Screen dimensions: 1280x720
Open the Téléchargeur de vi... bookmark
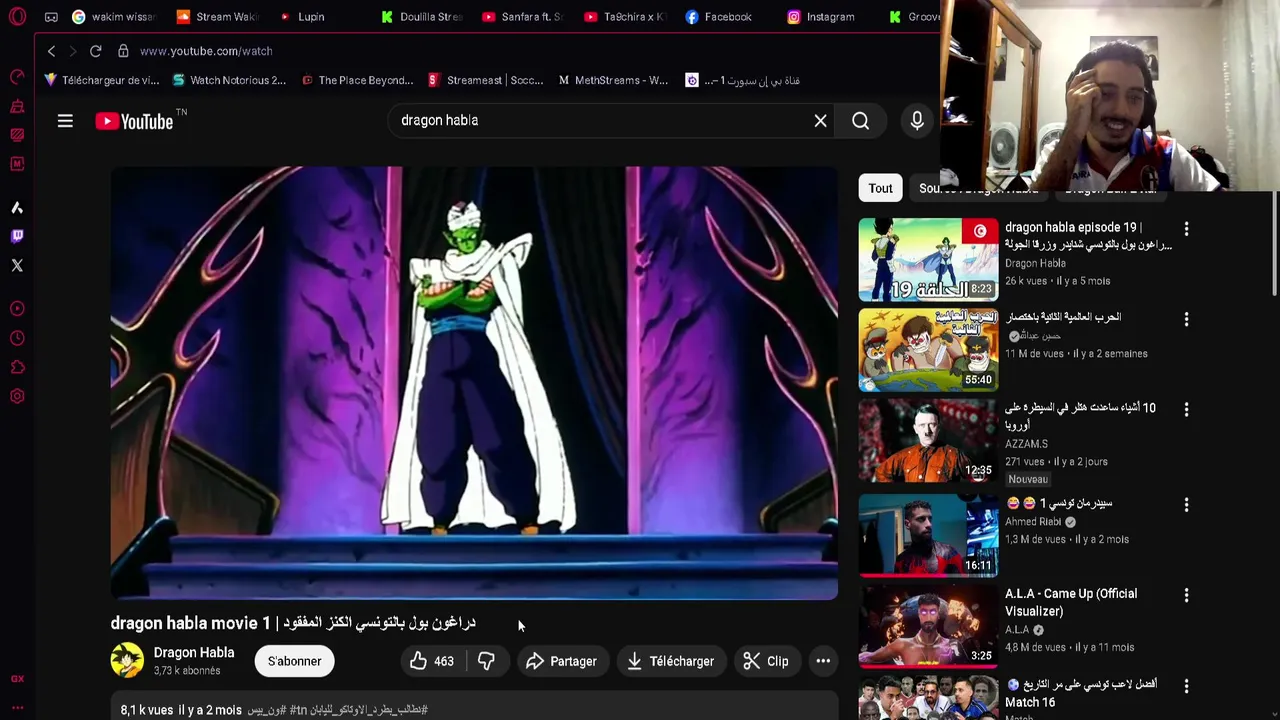tap(102, 80)
